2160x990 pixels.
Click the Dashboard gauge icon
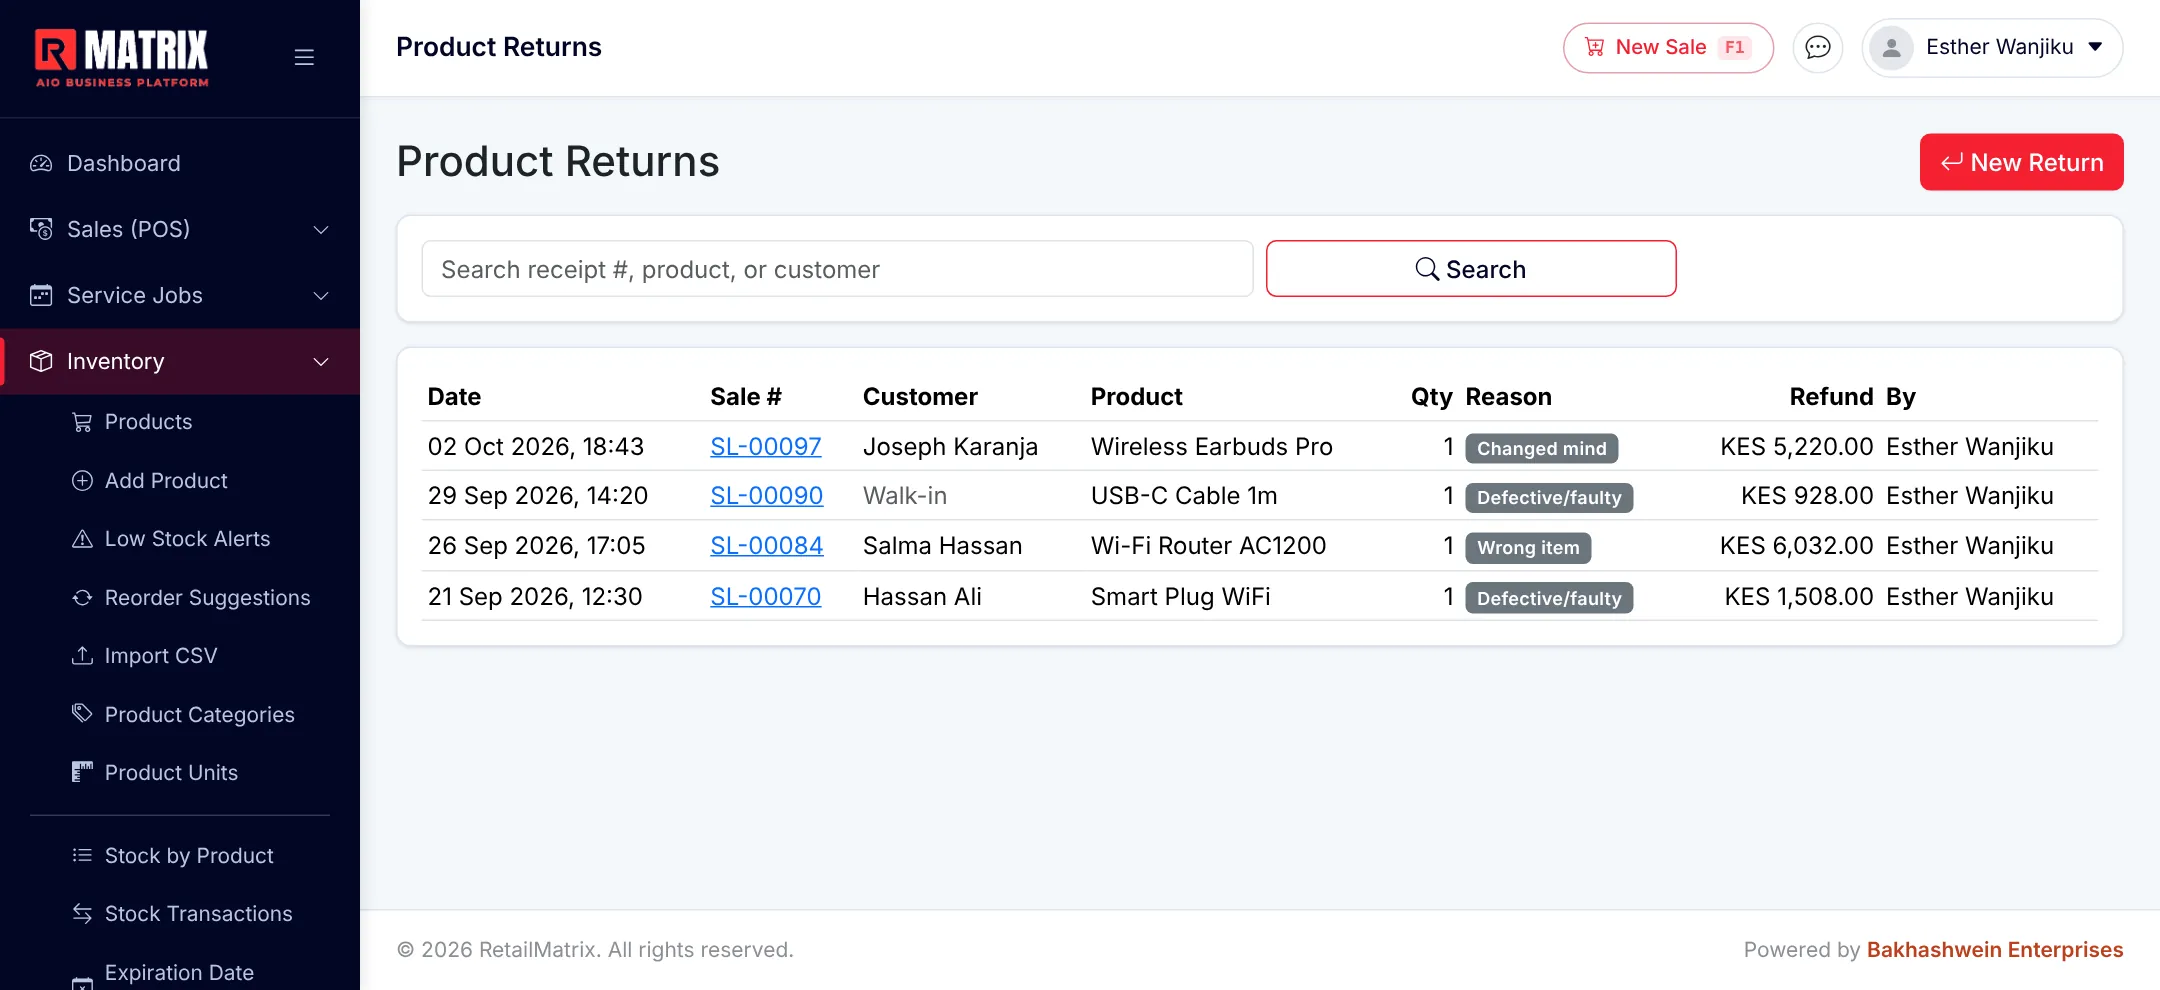41,163
